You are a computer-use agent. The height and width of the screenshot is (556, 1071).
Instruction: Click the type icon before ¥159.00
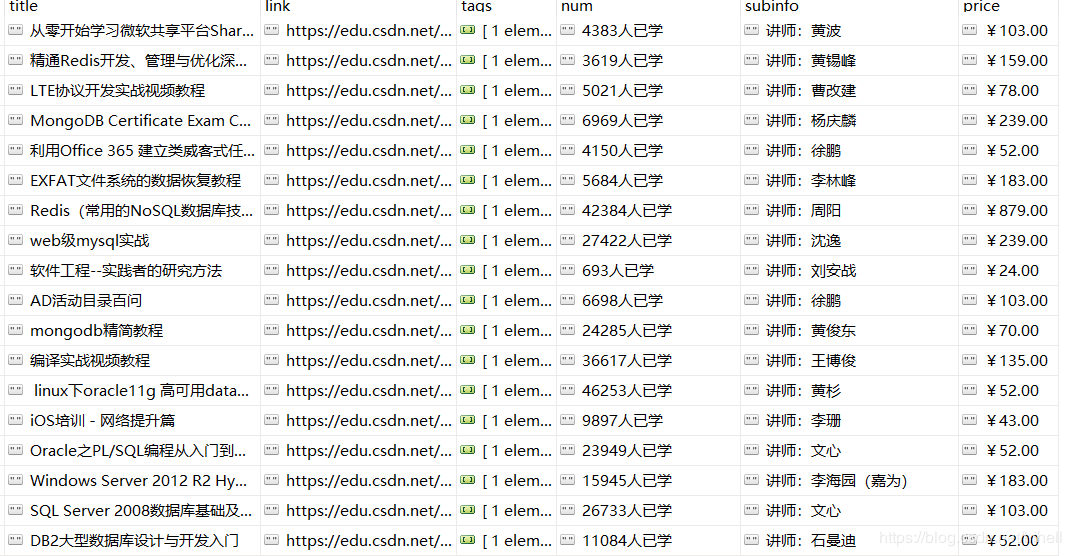(x=969, y=60)
